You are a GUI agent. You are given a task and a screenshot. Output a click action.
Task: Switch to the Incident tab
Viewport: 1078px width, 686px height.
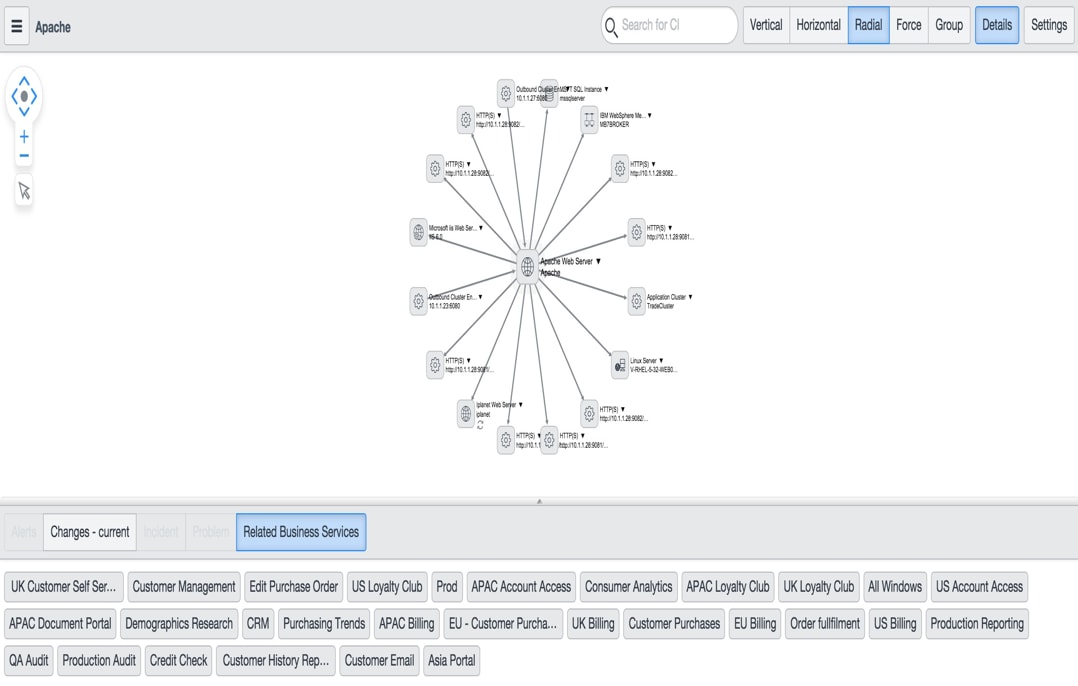pos(161,532)
